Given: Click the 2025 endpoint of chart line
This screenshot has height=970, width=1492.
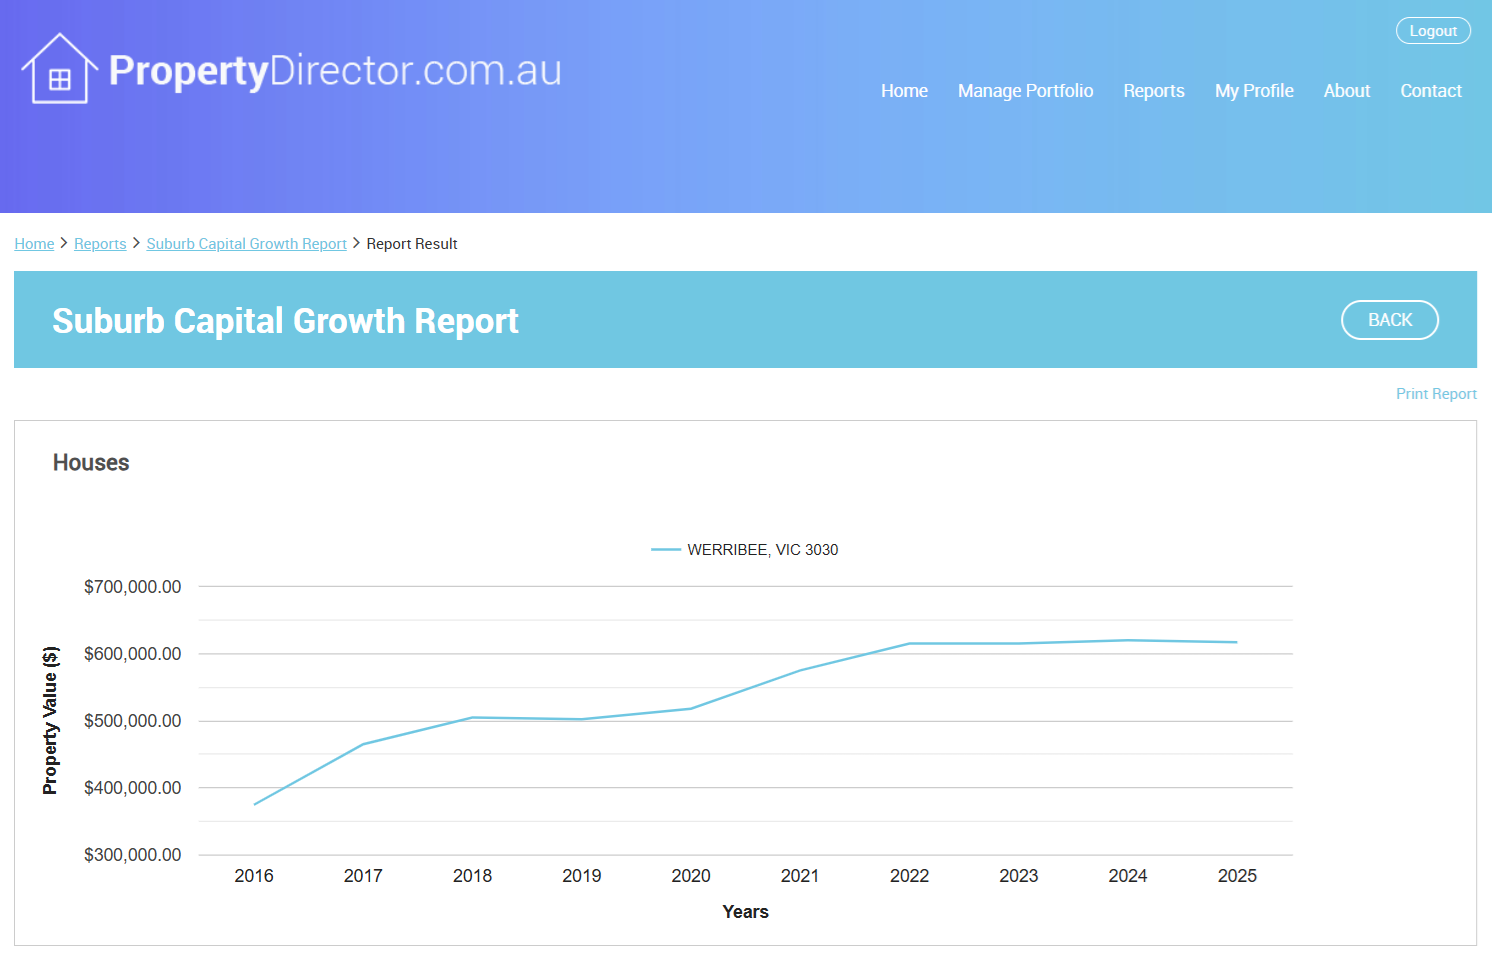Looking at the screenshot, I should point(1237,642).
